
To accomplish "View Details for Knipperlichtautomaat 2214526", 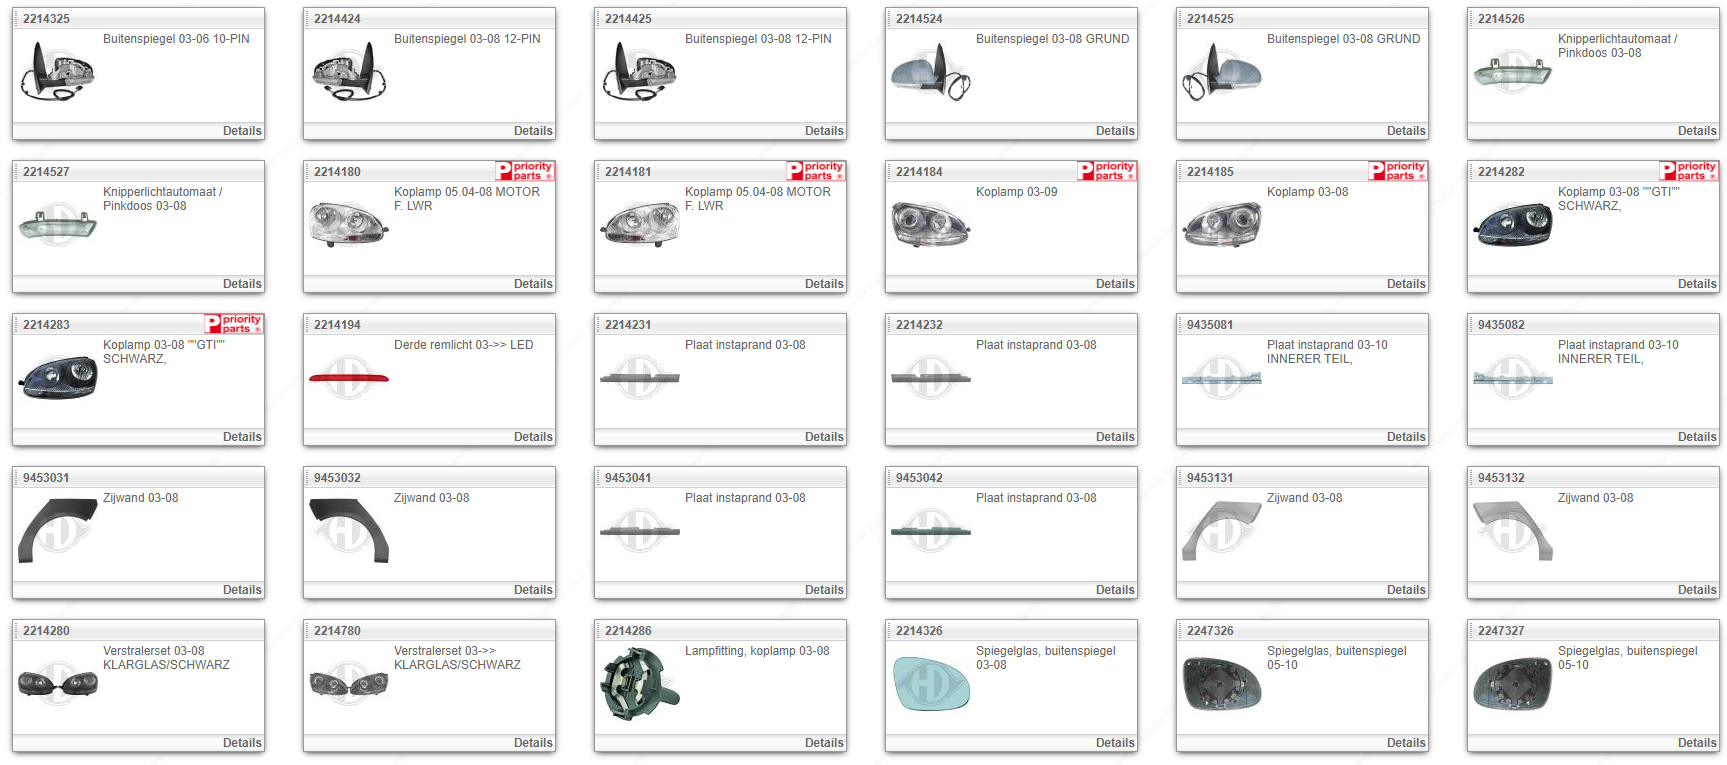I will [1696, 131].
